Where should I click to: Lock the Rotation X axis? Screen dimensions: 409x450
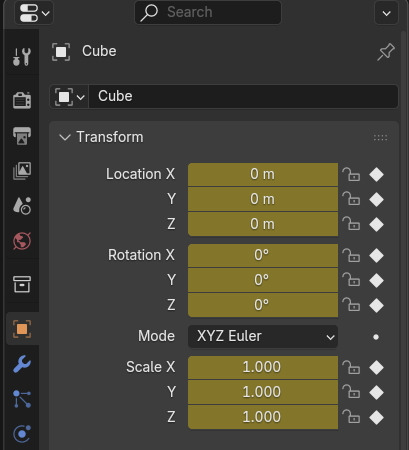tap(351, 255)
